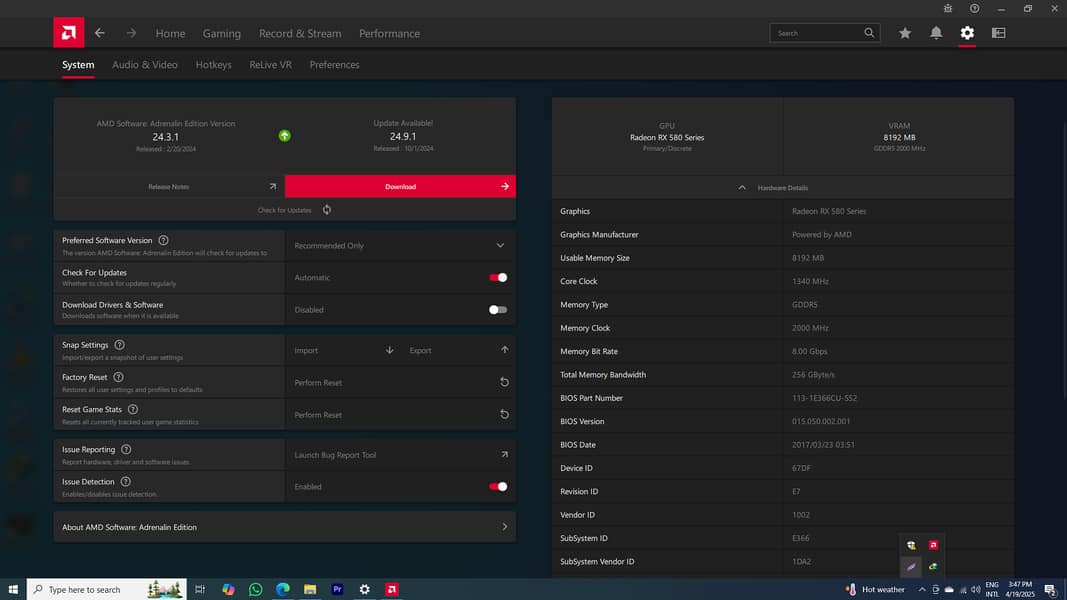
Task: Open Recommended Only dropdown
Action: click(x=400, y=246)
